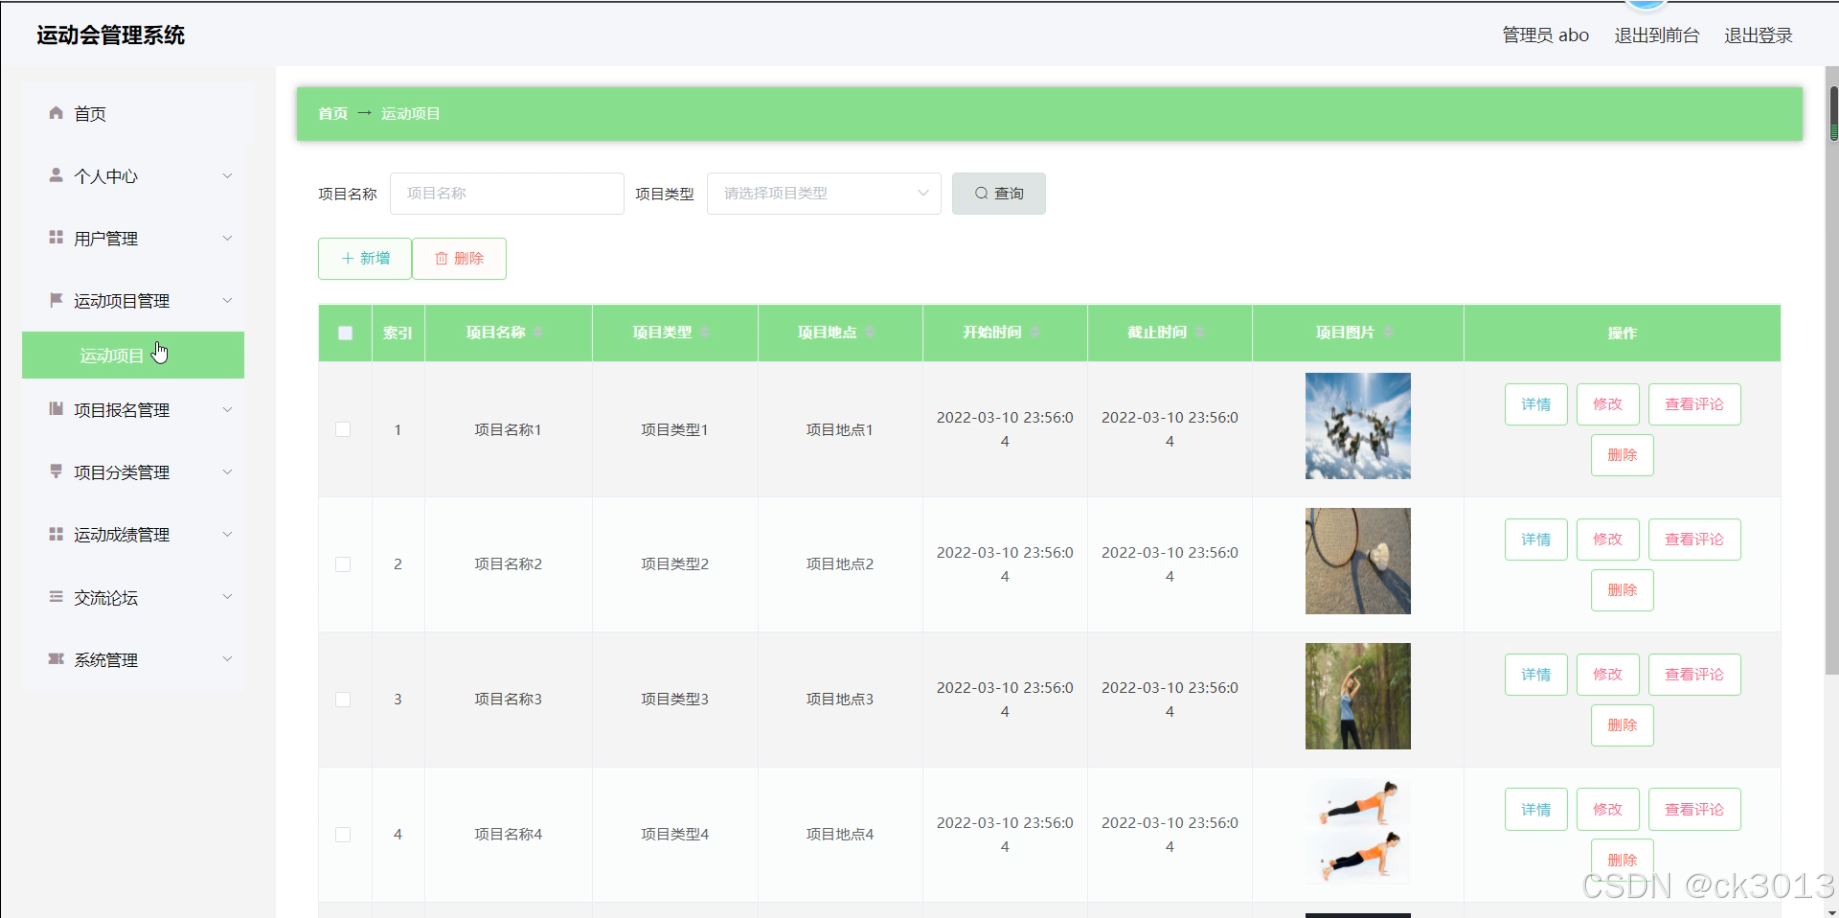Click row 删除 button for 项目名称2
This screenshot has width=1839, height=918.
click(x=1622, y=590)
